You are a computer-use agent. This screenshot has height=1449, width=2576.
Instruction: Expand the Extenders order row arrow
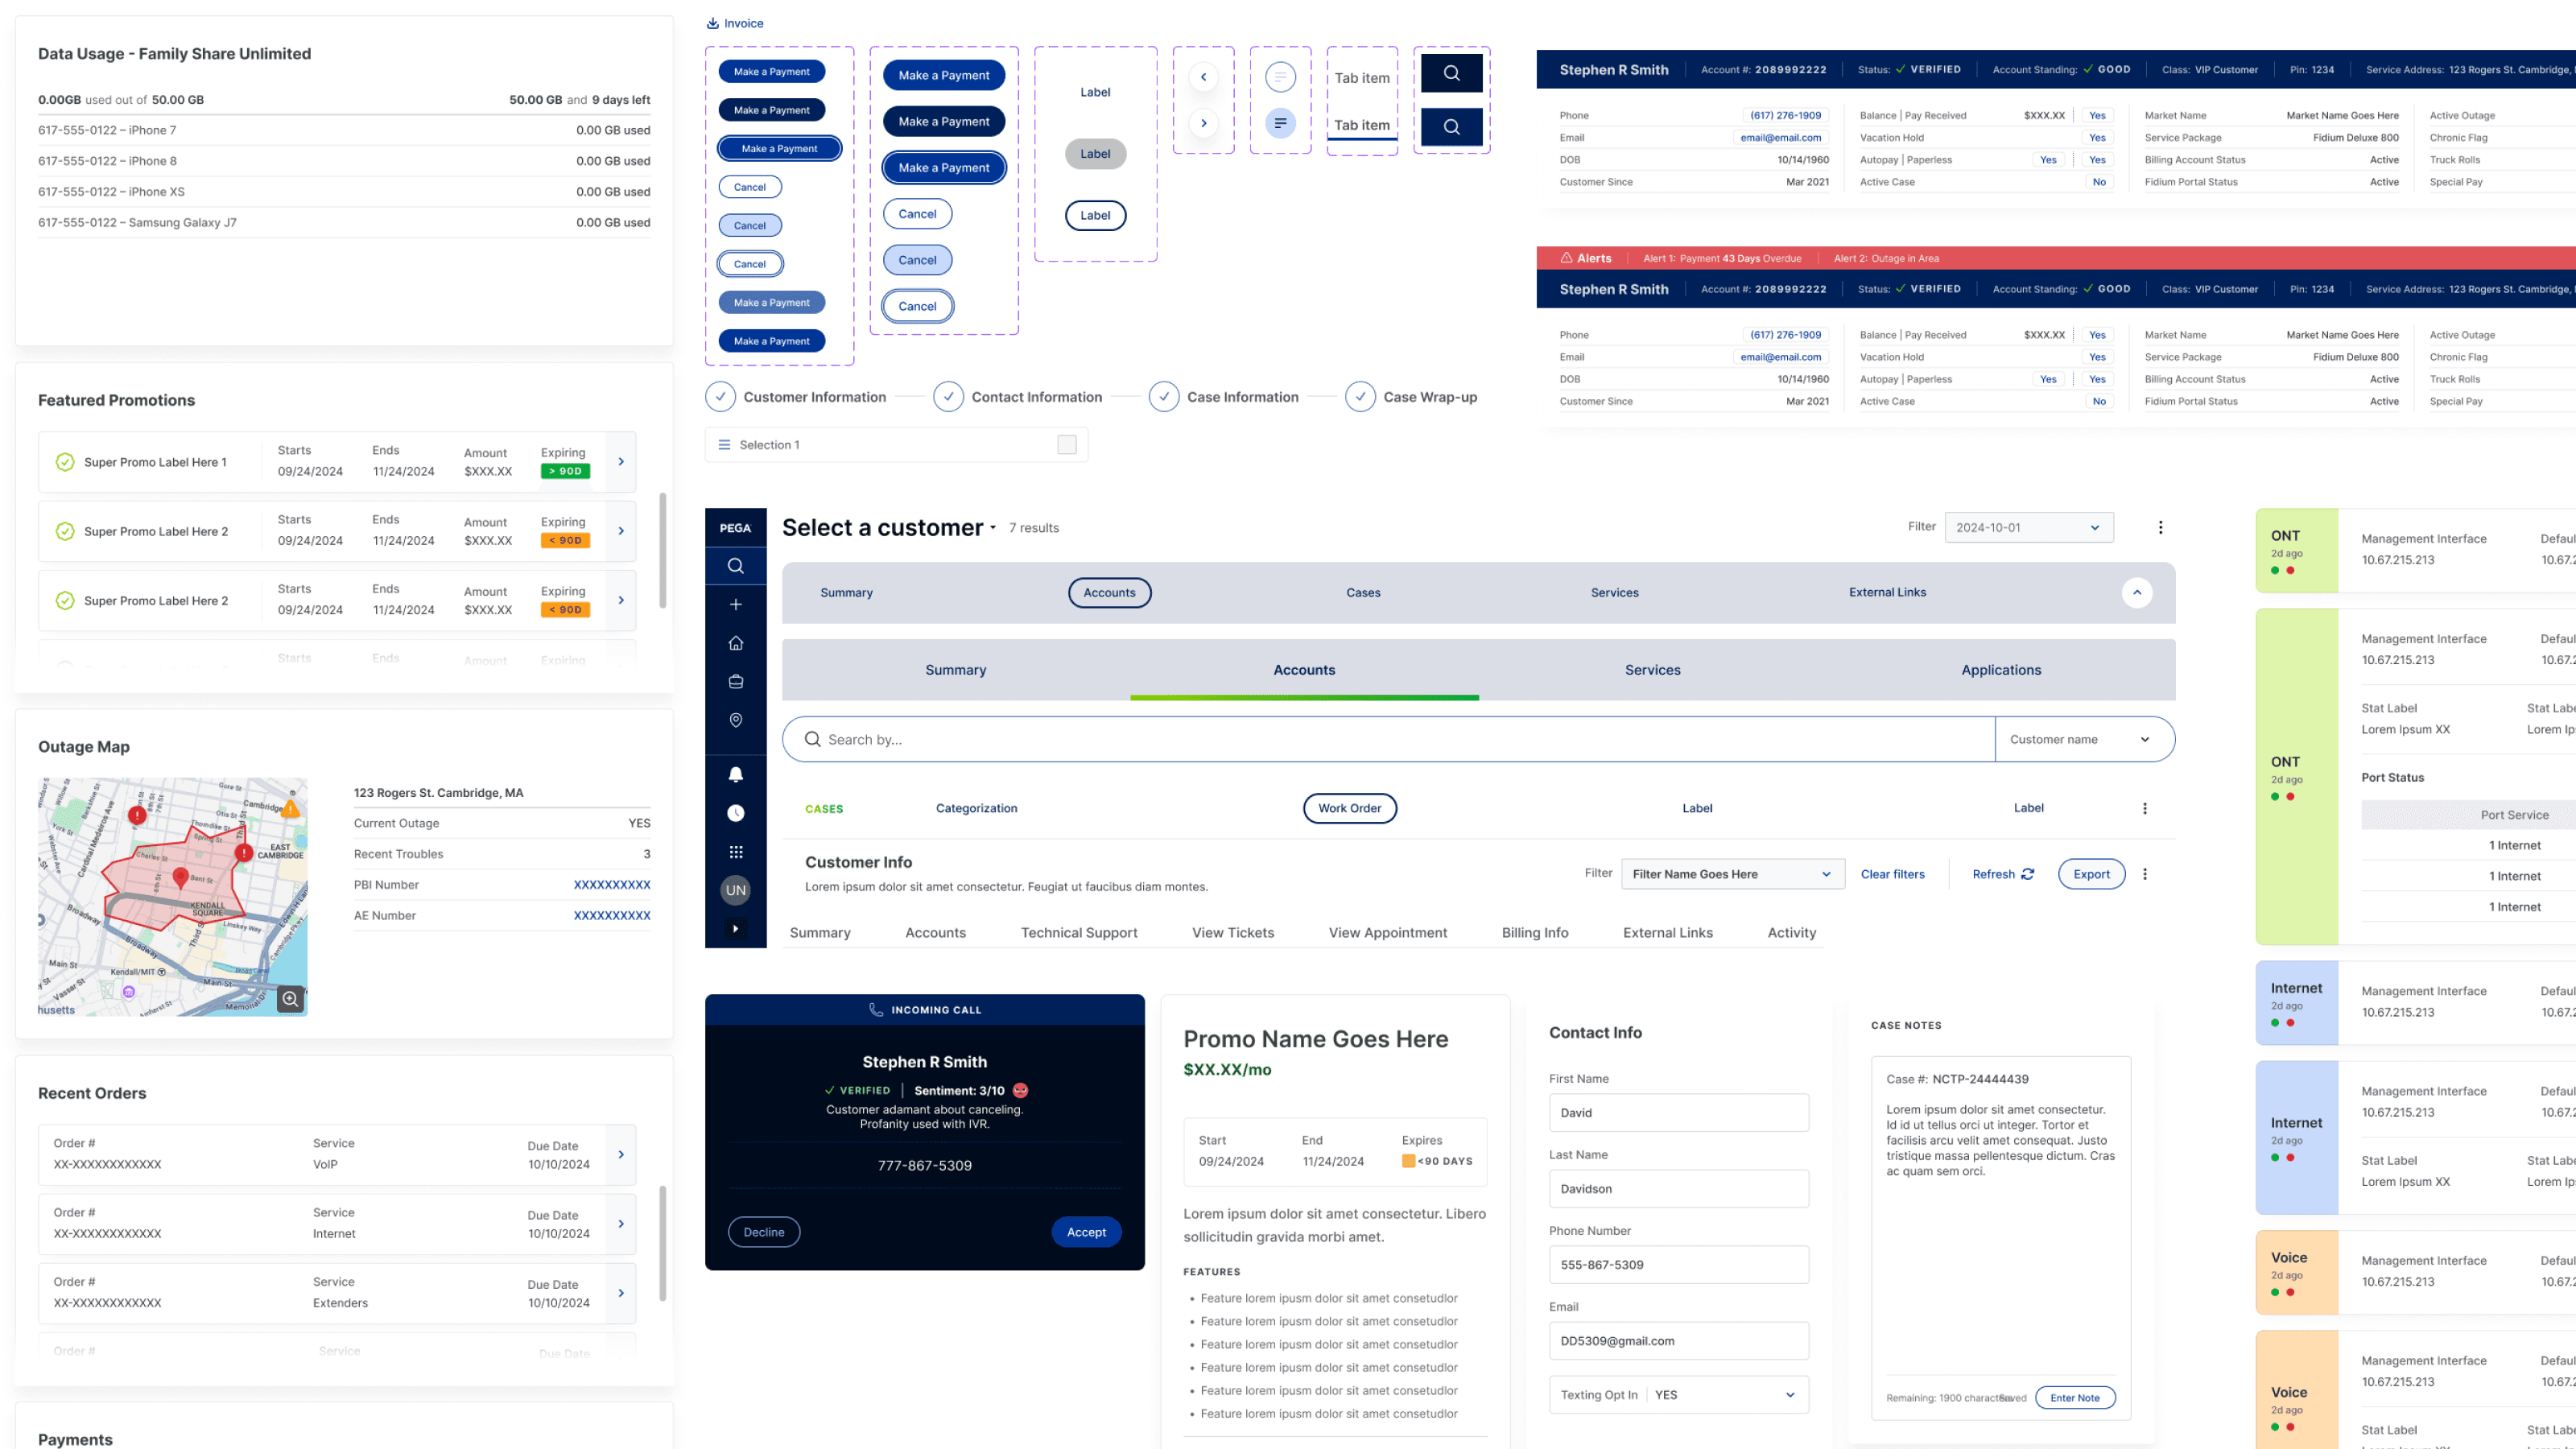click(x=621, y=1294)
